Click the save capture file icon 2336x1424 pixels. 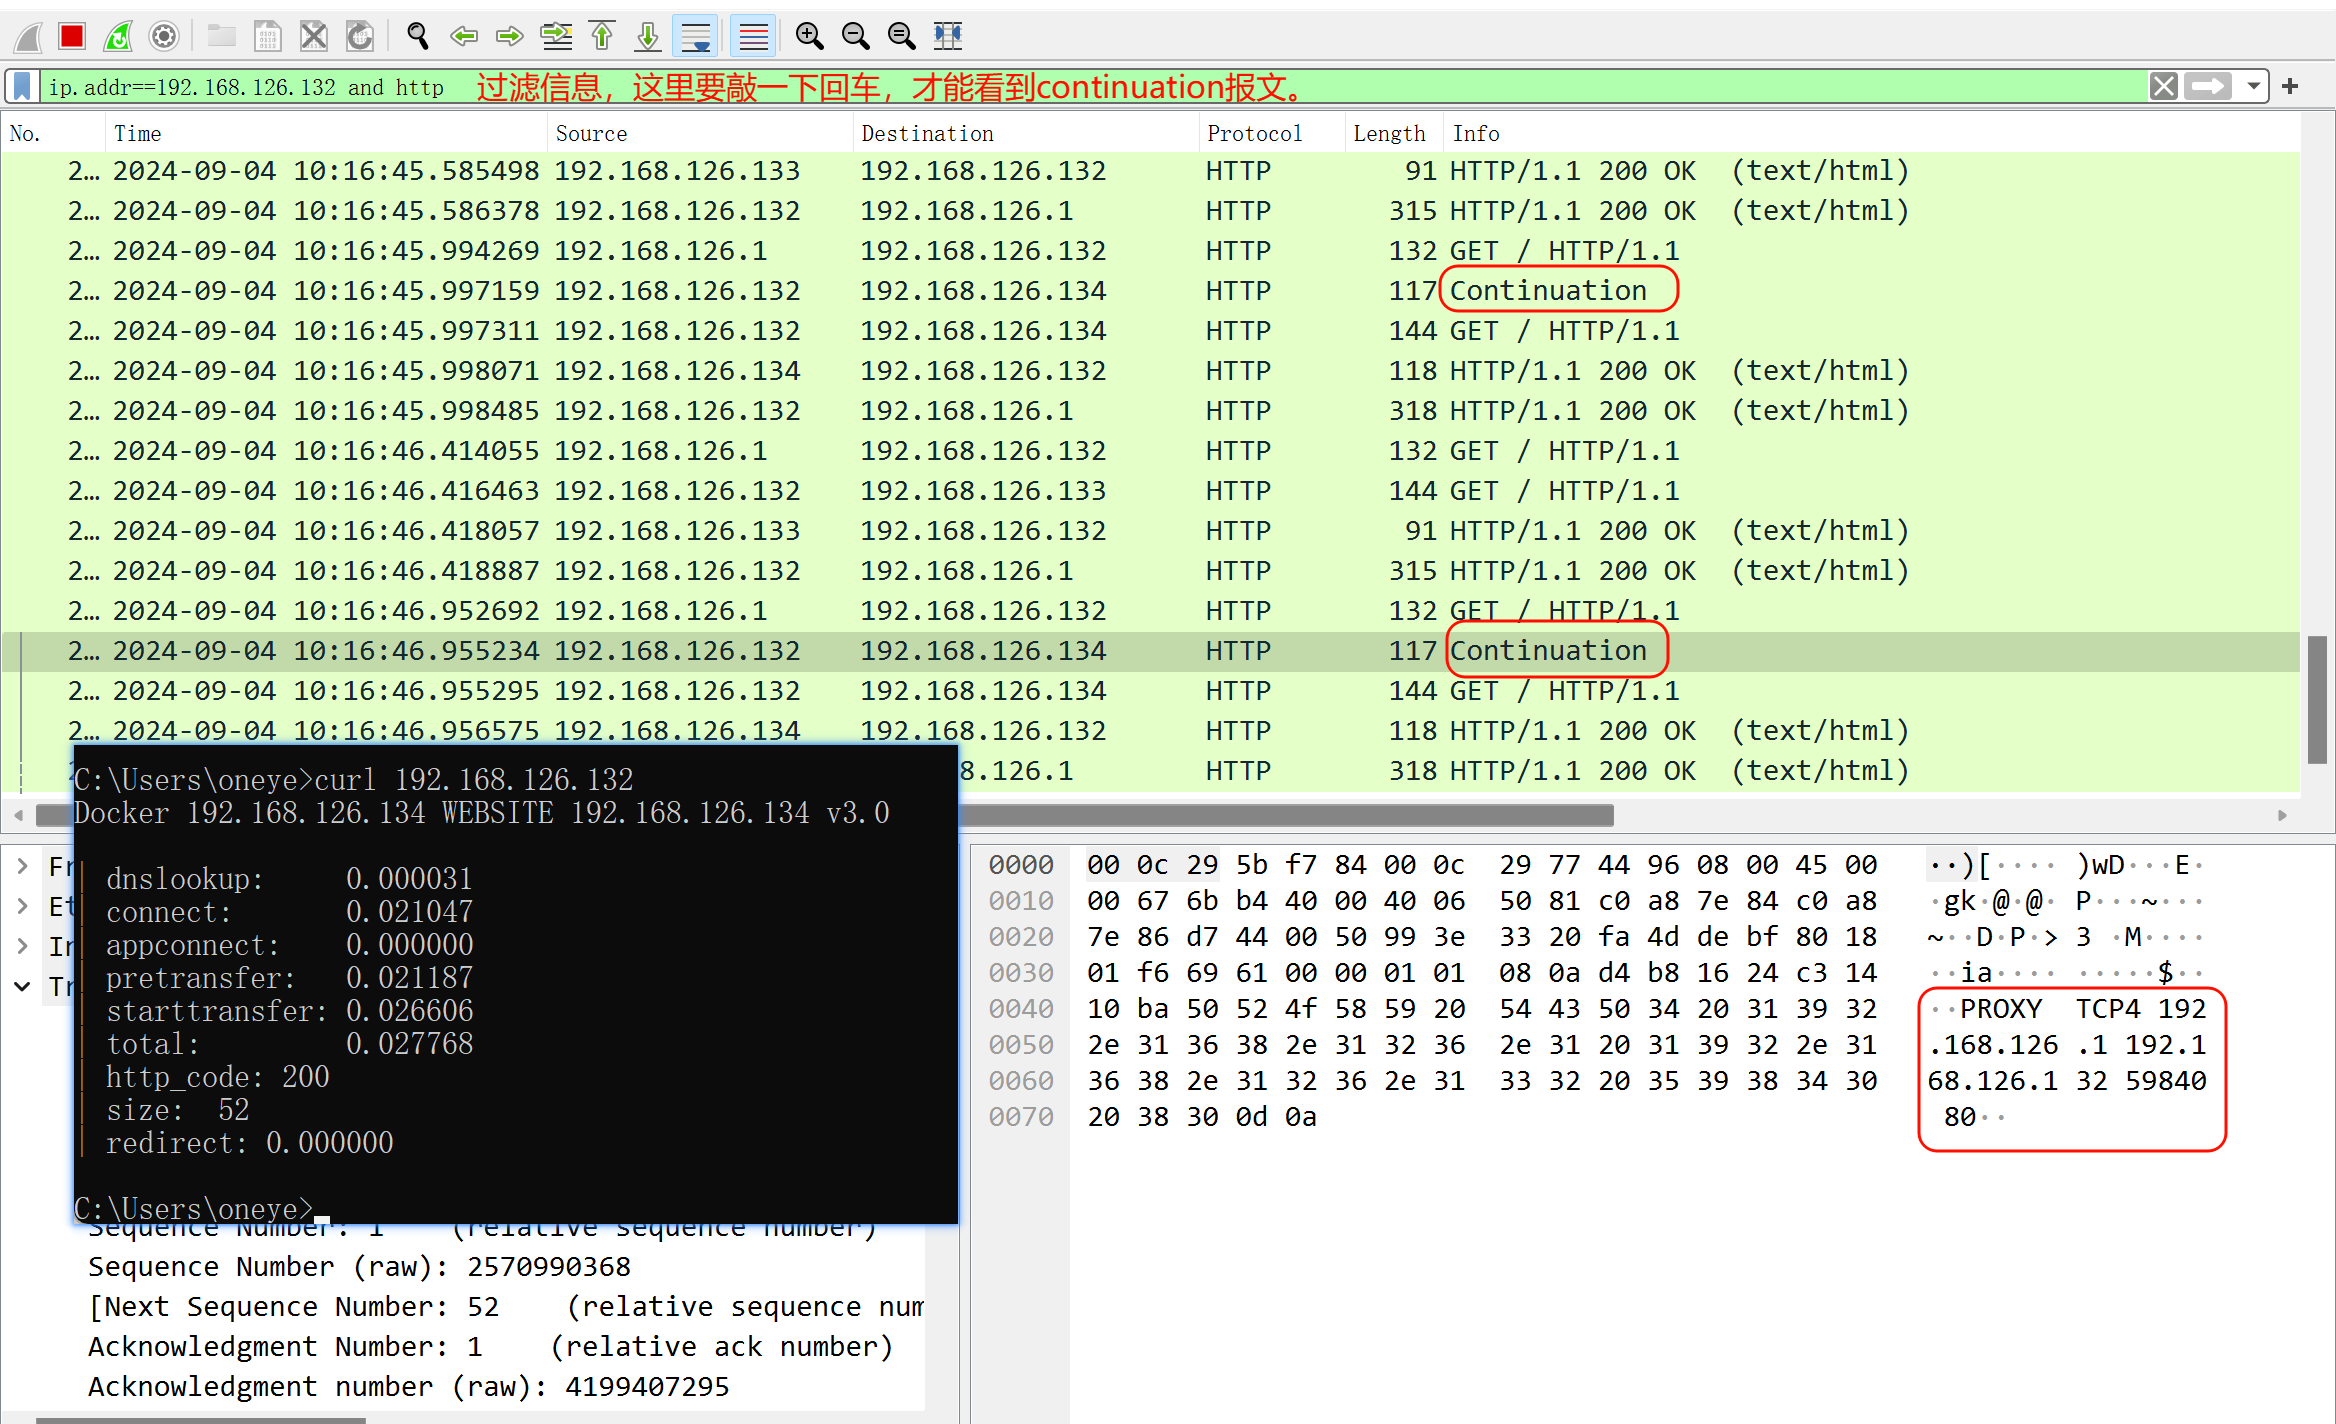[x=269, y=28]
